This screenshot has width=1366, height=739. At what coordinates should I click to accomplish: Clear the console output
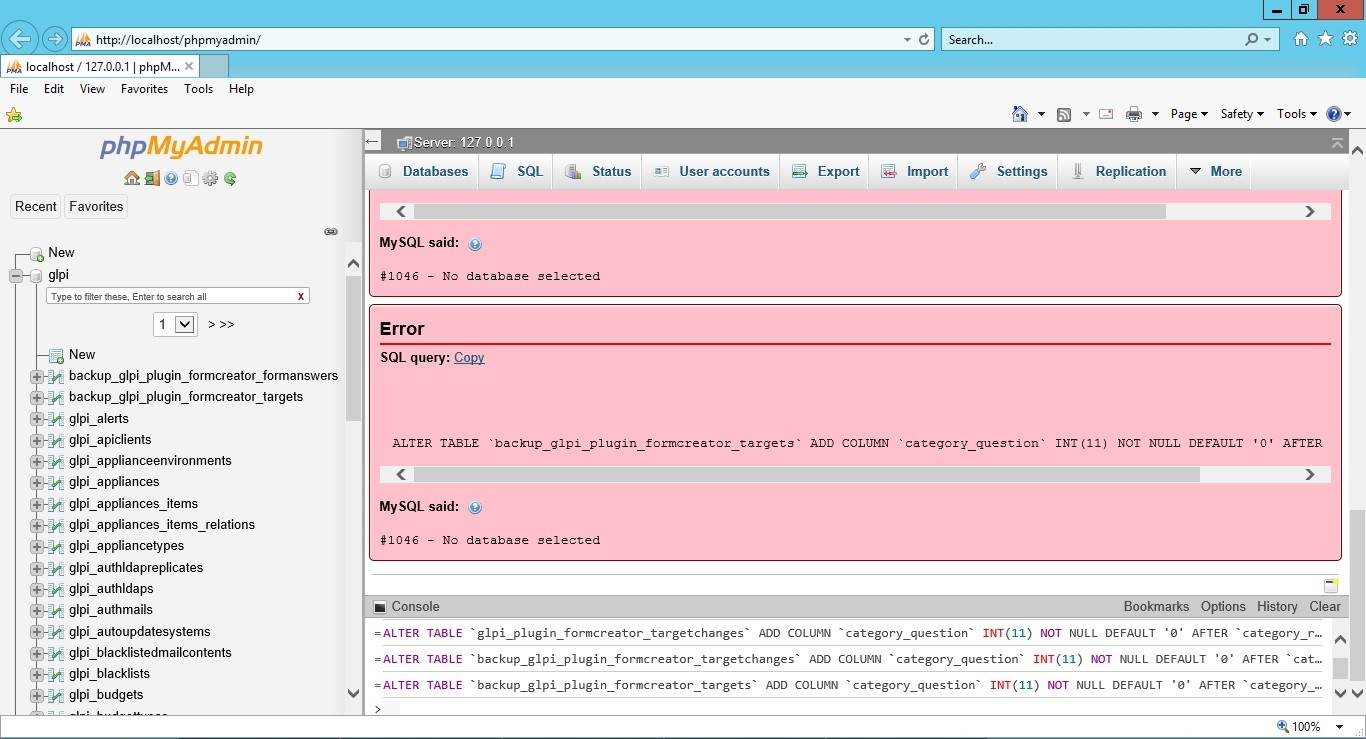(x=1324, y=606)
